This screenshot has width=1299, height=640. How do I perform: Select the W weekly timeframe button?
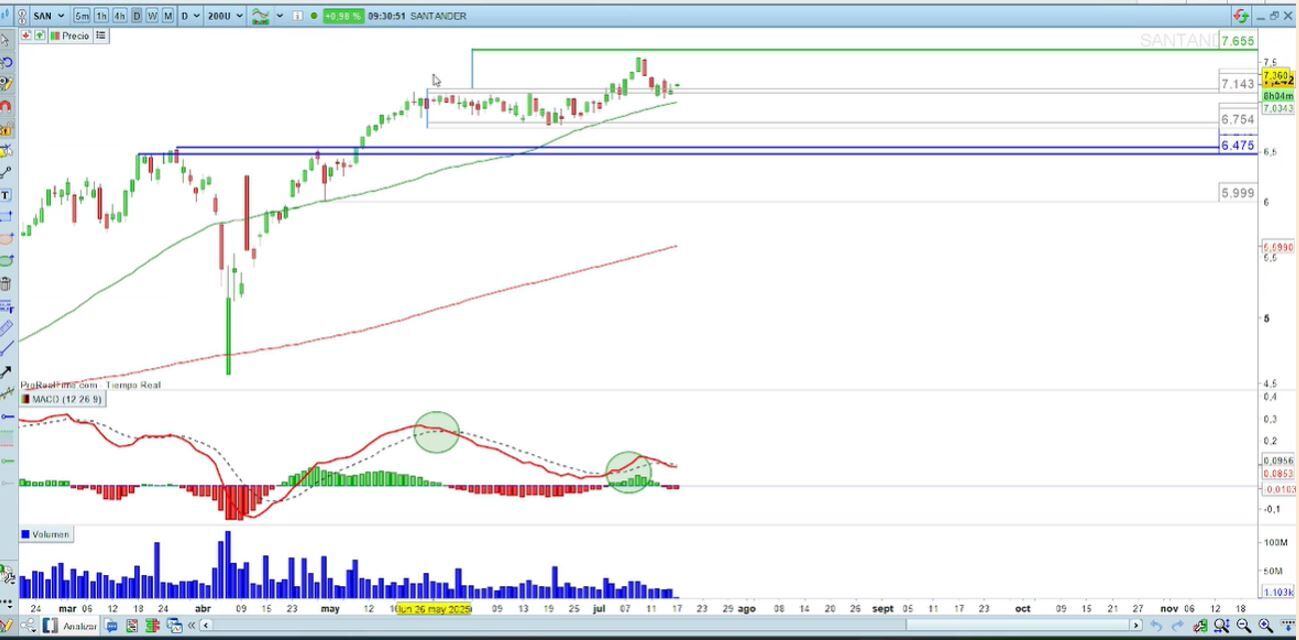pos(152,16)
